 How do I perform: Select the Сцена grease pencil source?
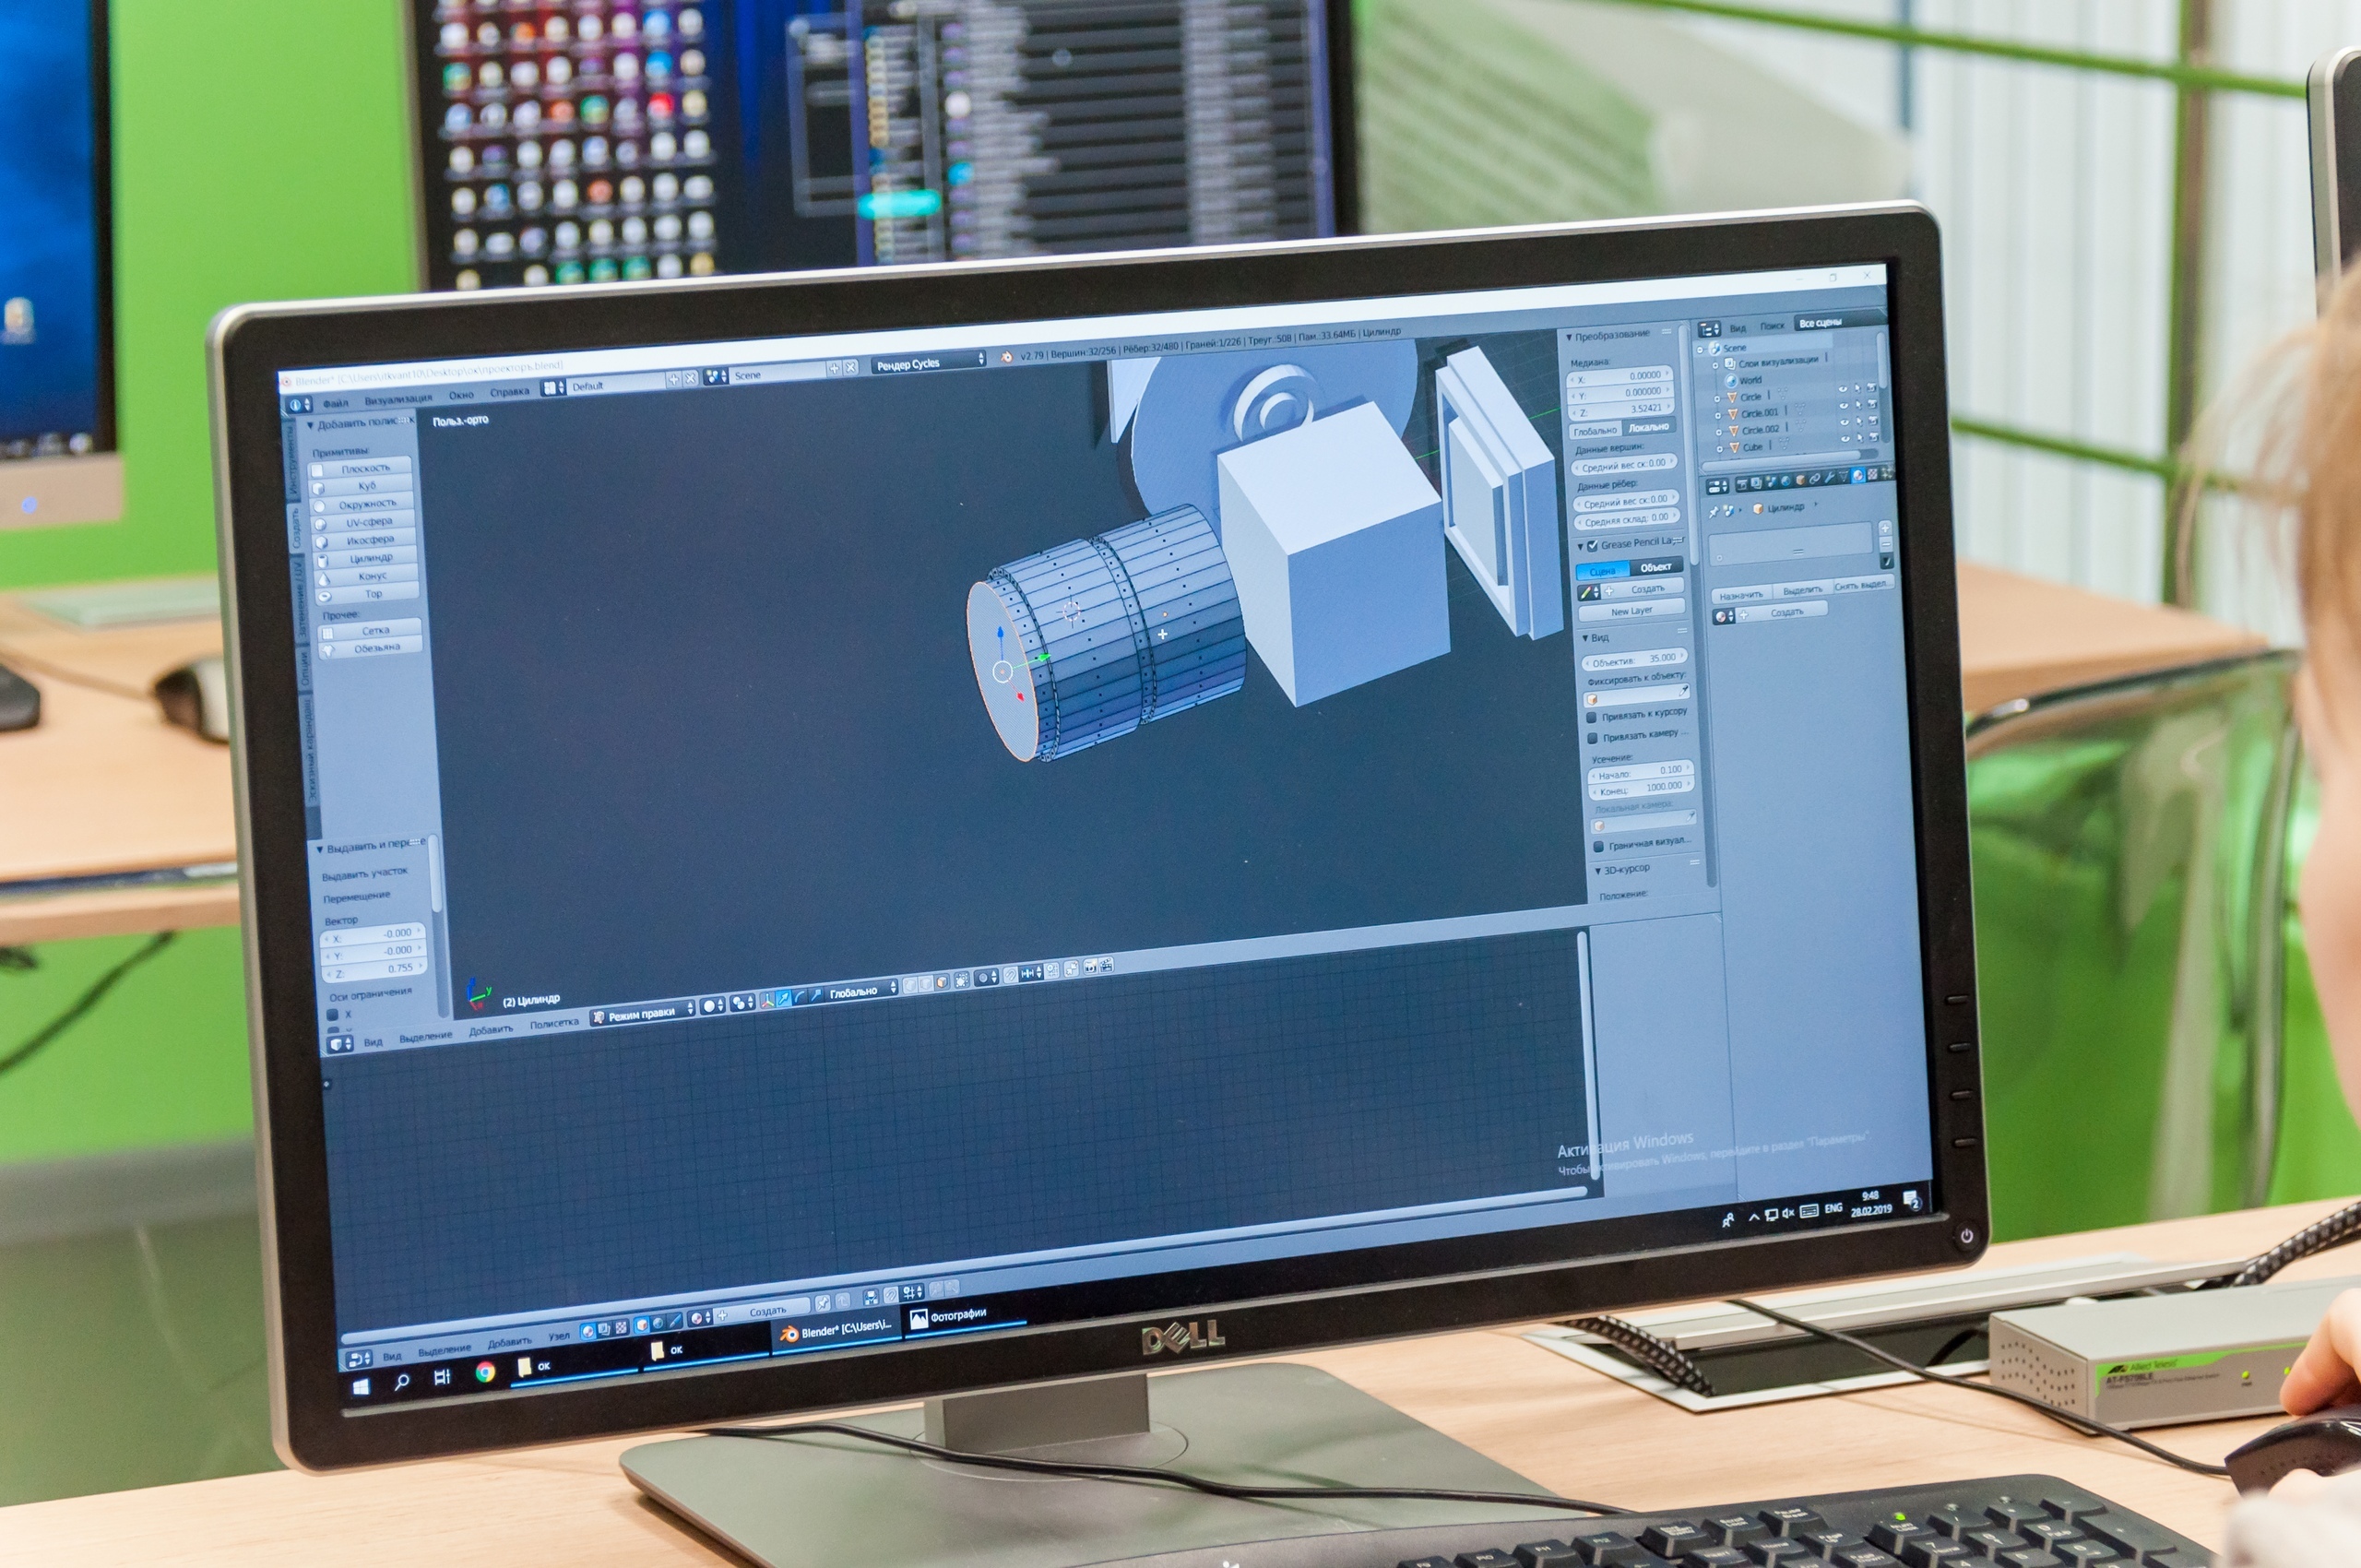tap(1602, 571)
